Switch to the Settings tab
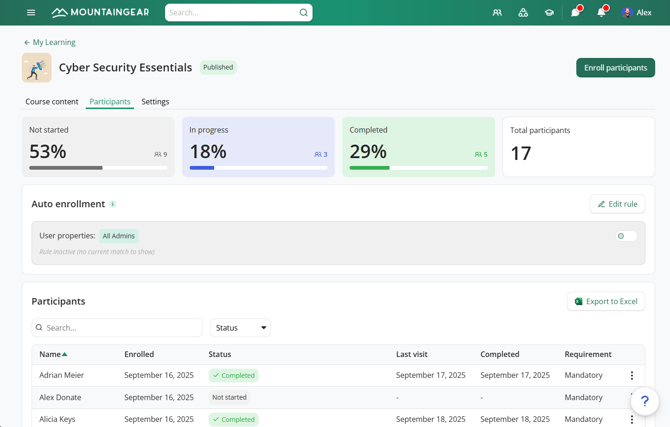This screenshot has height=427, width=670. tap(155, 102)
